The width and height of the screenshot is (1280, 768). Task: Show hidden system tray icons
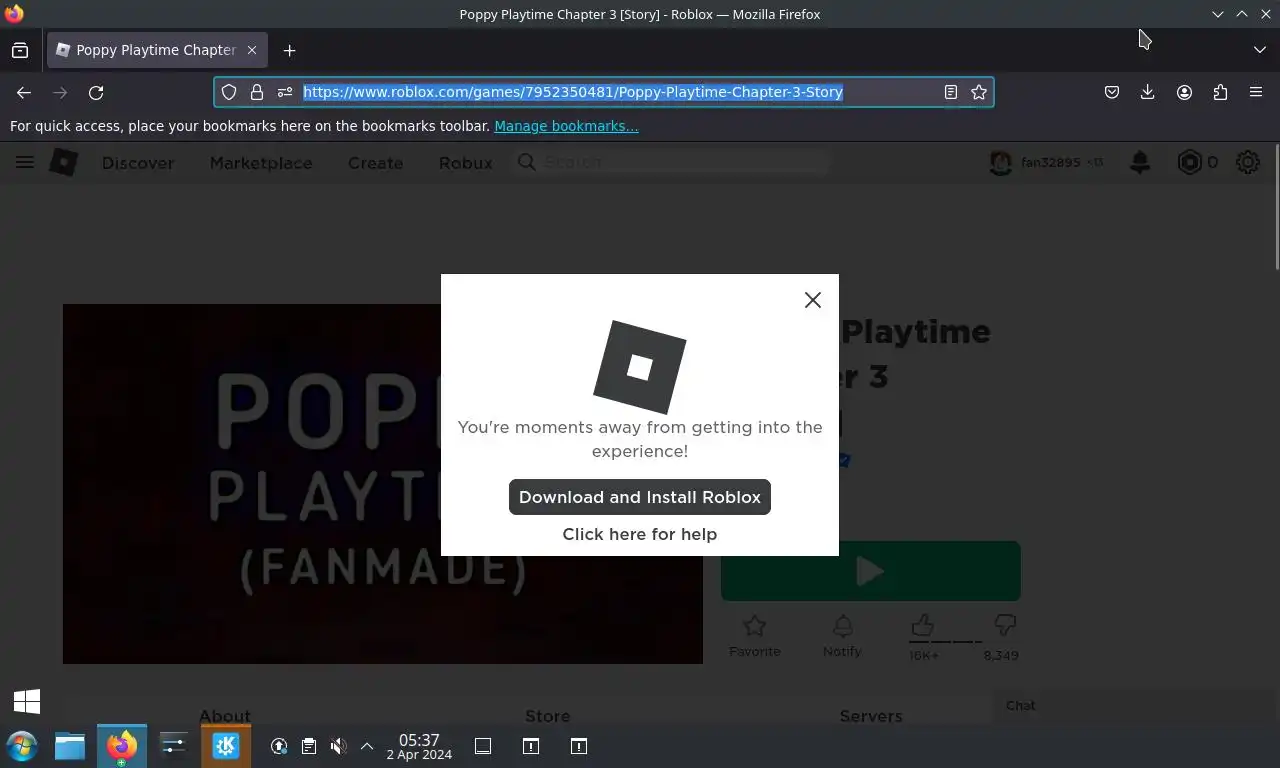tap(367, 746)
